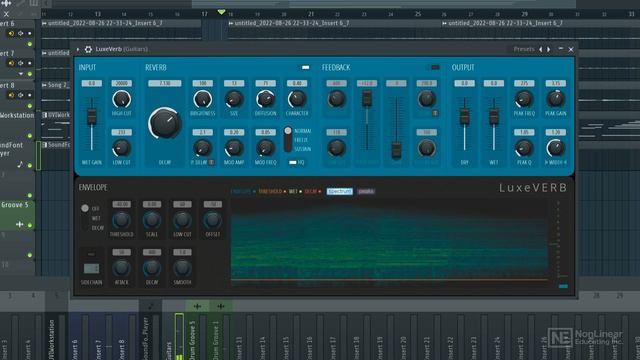The height and width of the screenshot is (360, 640).
Task: Click the envelope Decay knob
Action: point(151,269)
